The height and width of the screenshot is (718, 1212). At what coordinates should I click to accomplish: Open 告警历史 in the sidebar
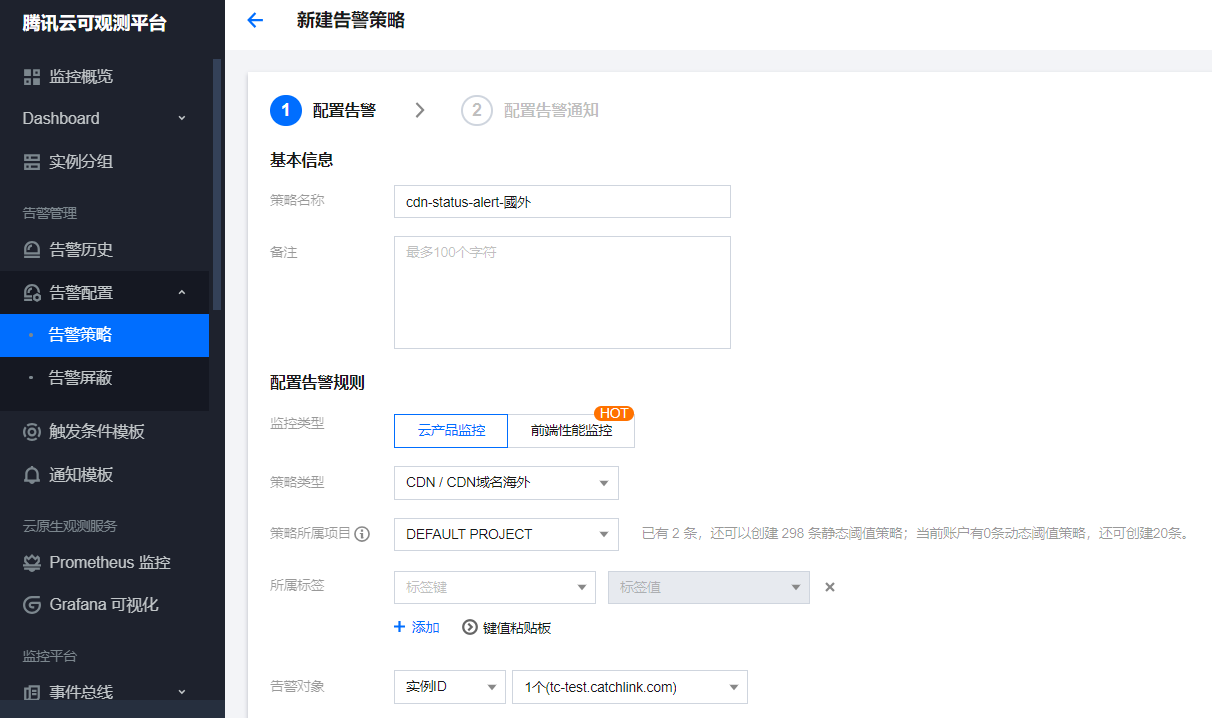(80, 250)
